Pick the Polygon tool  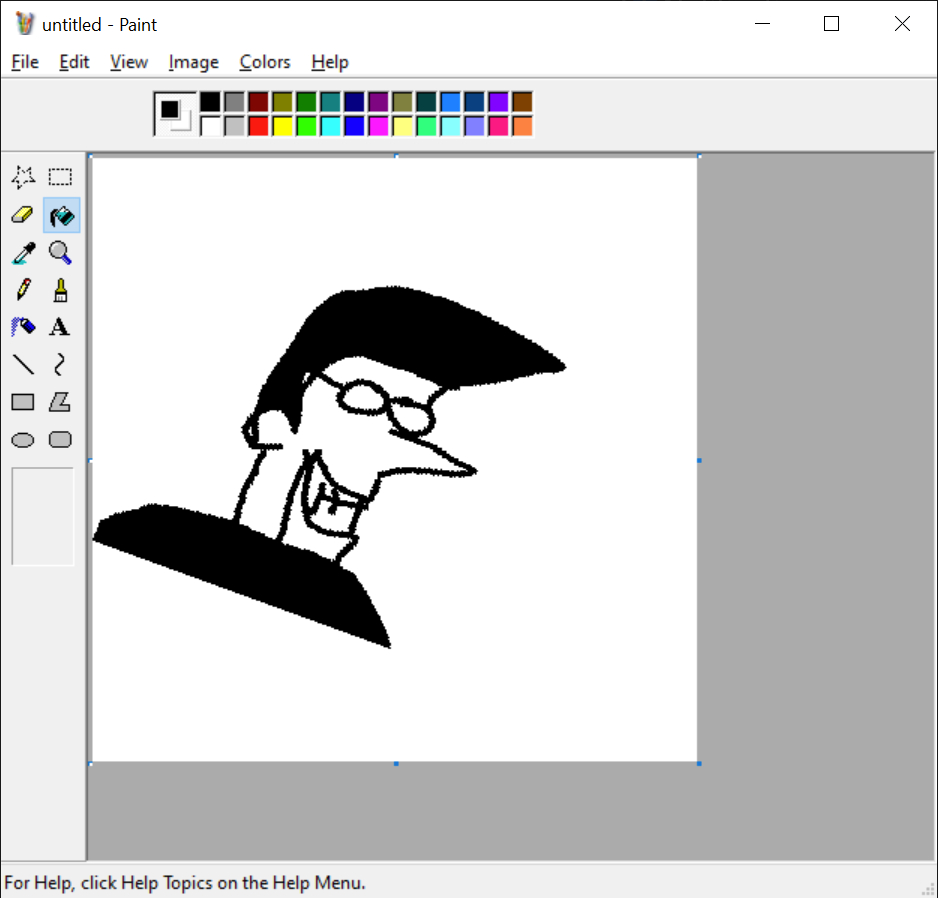(x=61, y=402)
